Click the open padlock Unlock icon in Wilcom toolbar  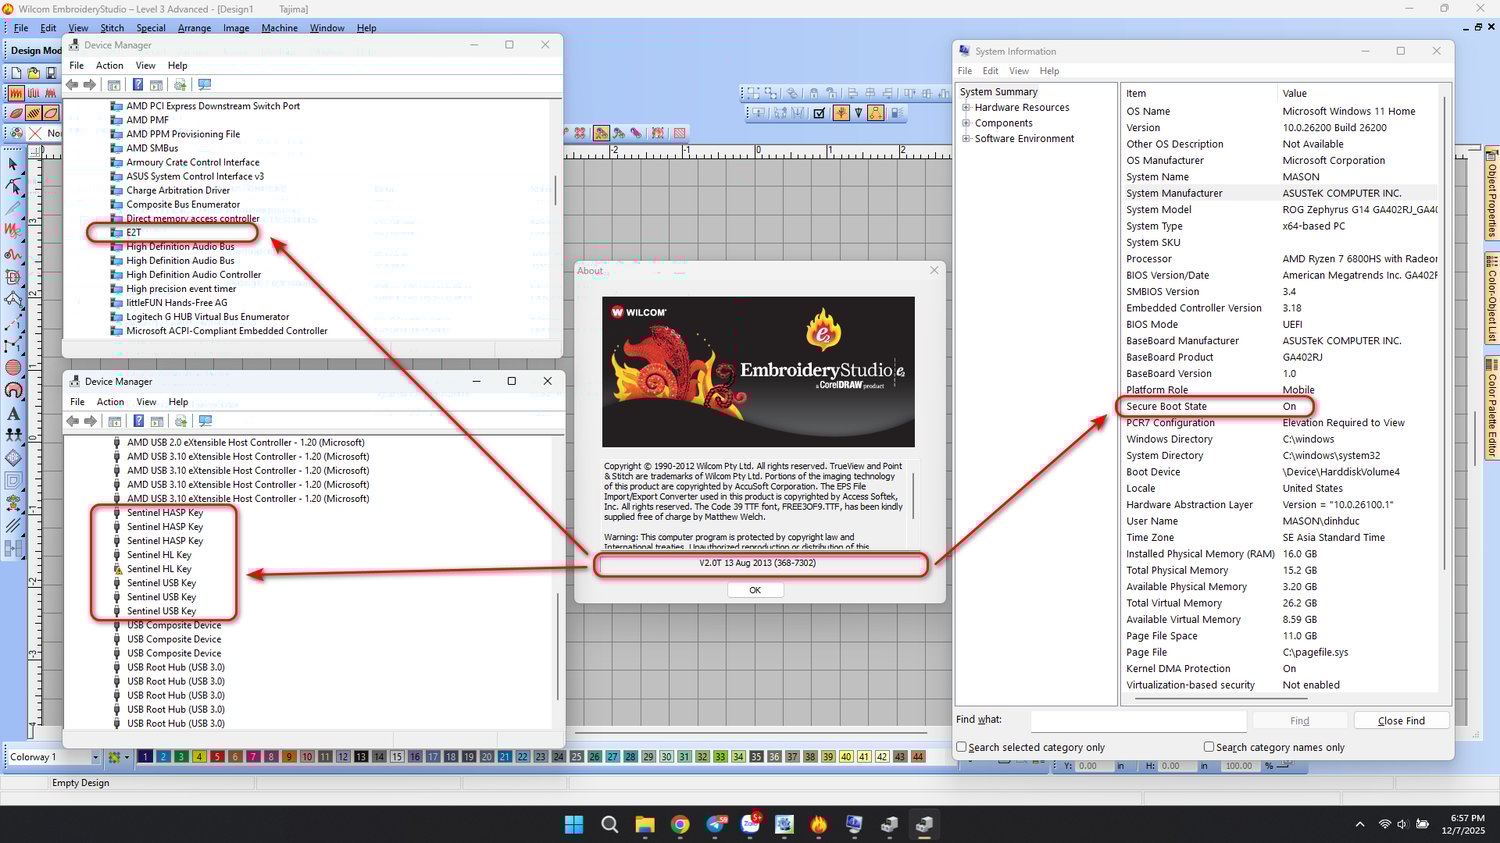tap(832, 94)
